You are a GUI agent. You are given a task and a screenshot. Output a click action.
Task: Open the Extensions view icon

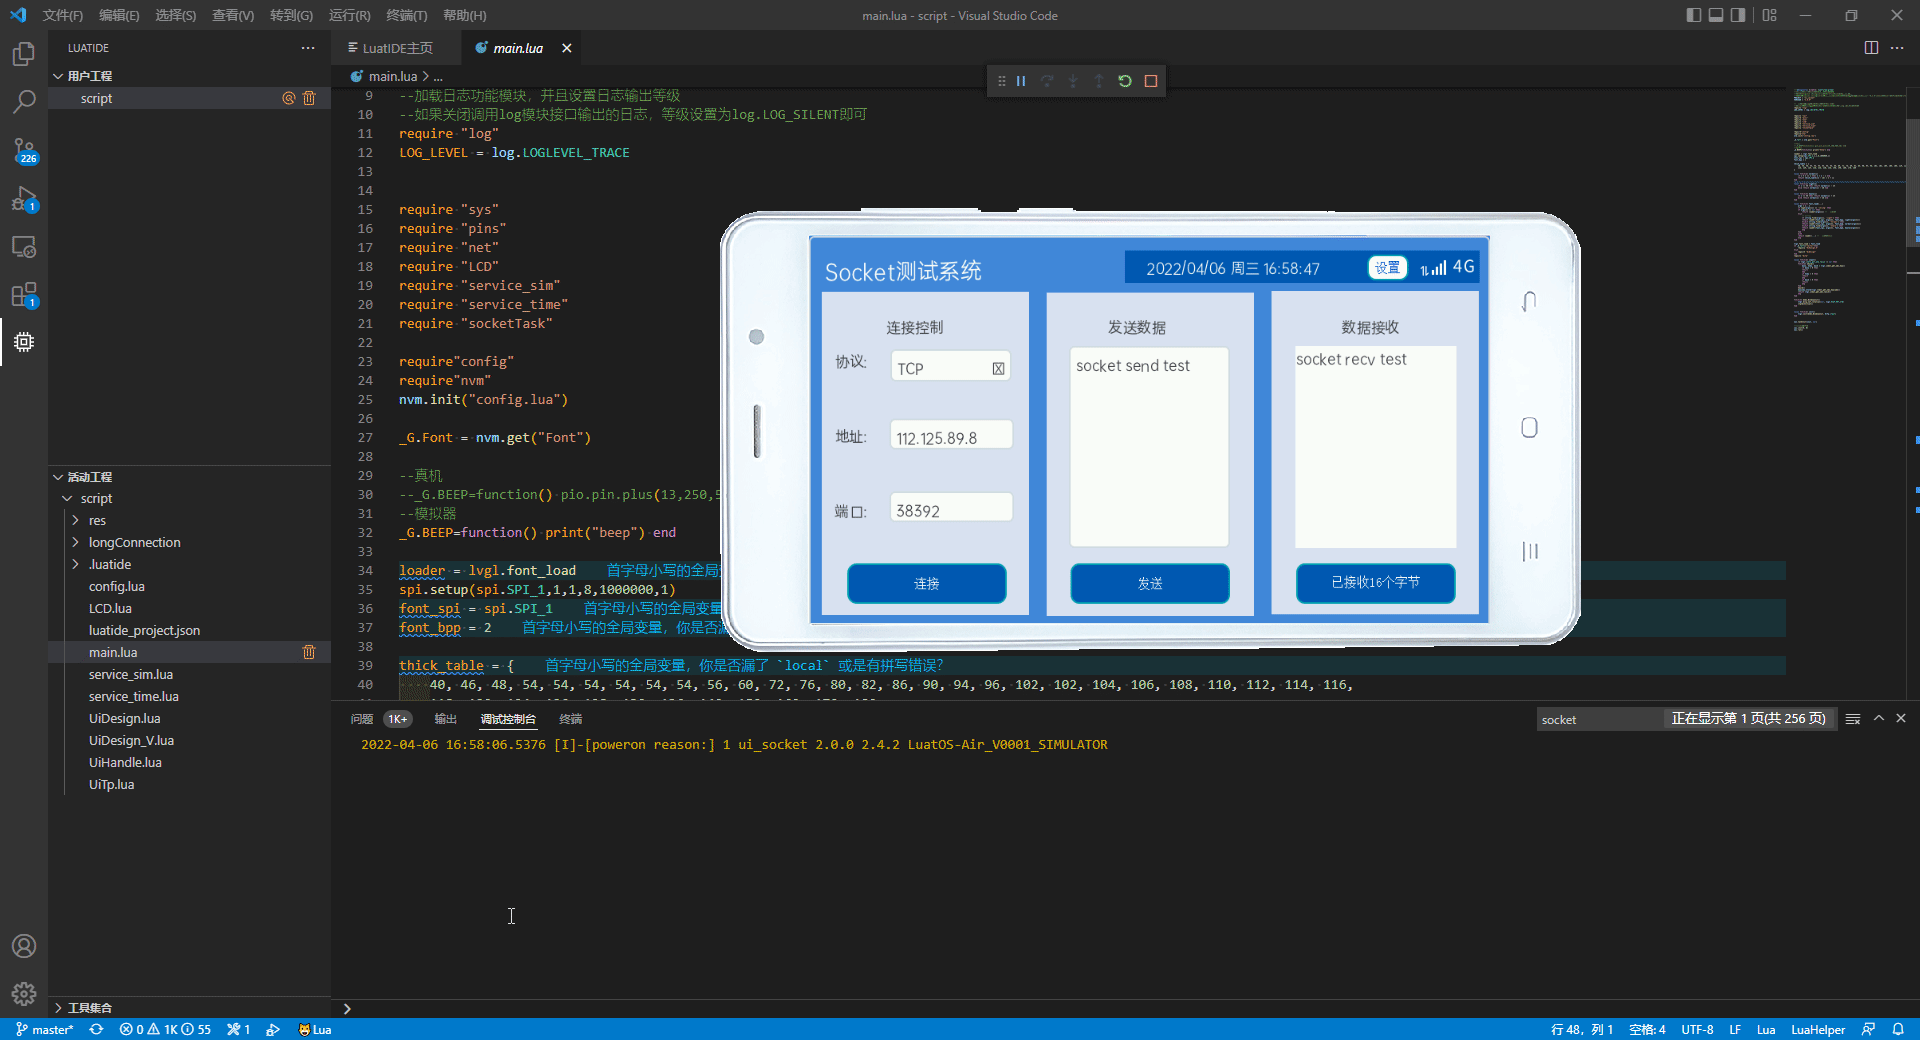point(24,295)
